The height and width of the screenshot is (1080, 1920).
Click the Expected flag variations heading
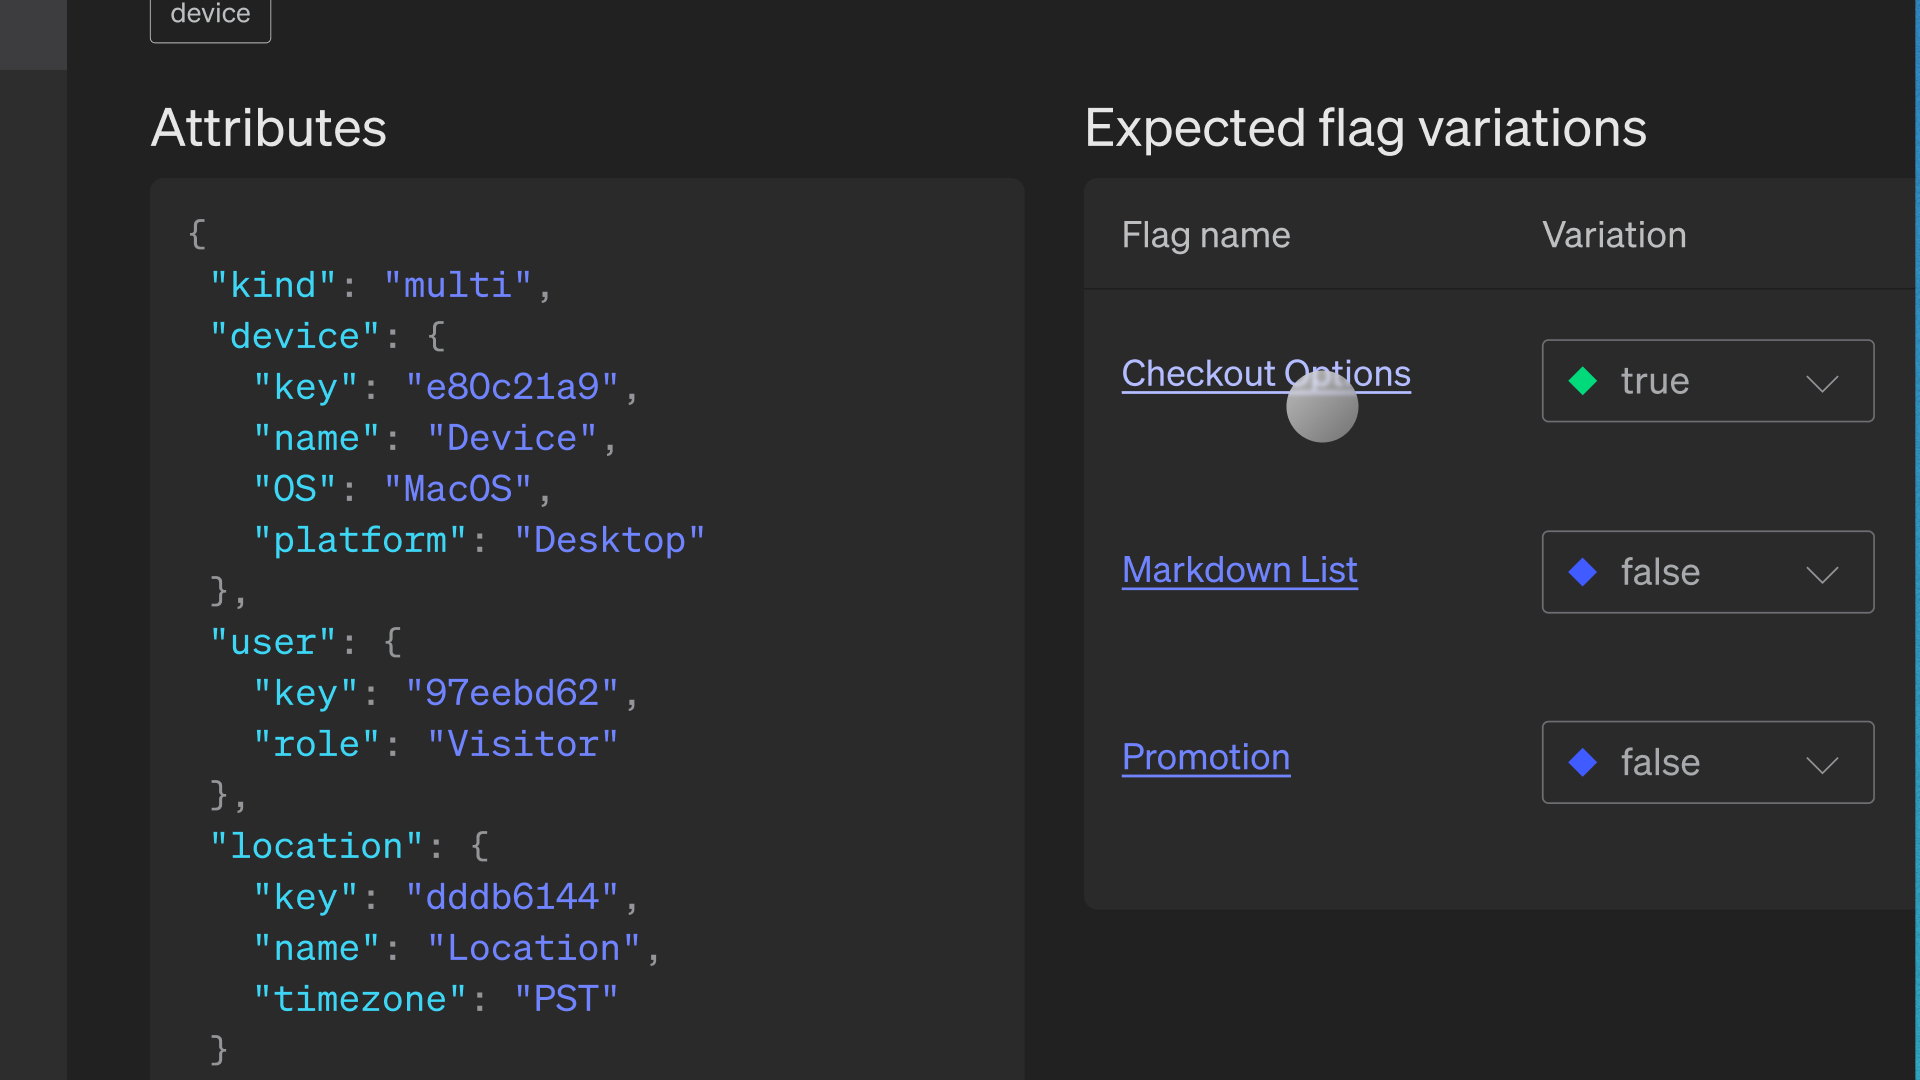click(x=1365, y=128)
